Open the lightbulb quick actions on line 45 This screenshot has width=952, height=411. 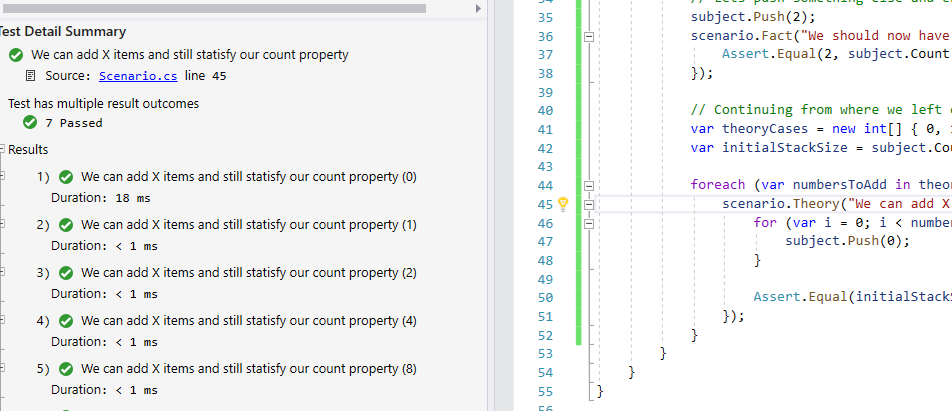tap(563, 204)
